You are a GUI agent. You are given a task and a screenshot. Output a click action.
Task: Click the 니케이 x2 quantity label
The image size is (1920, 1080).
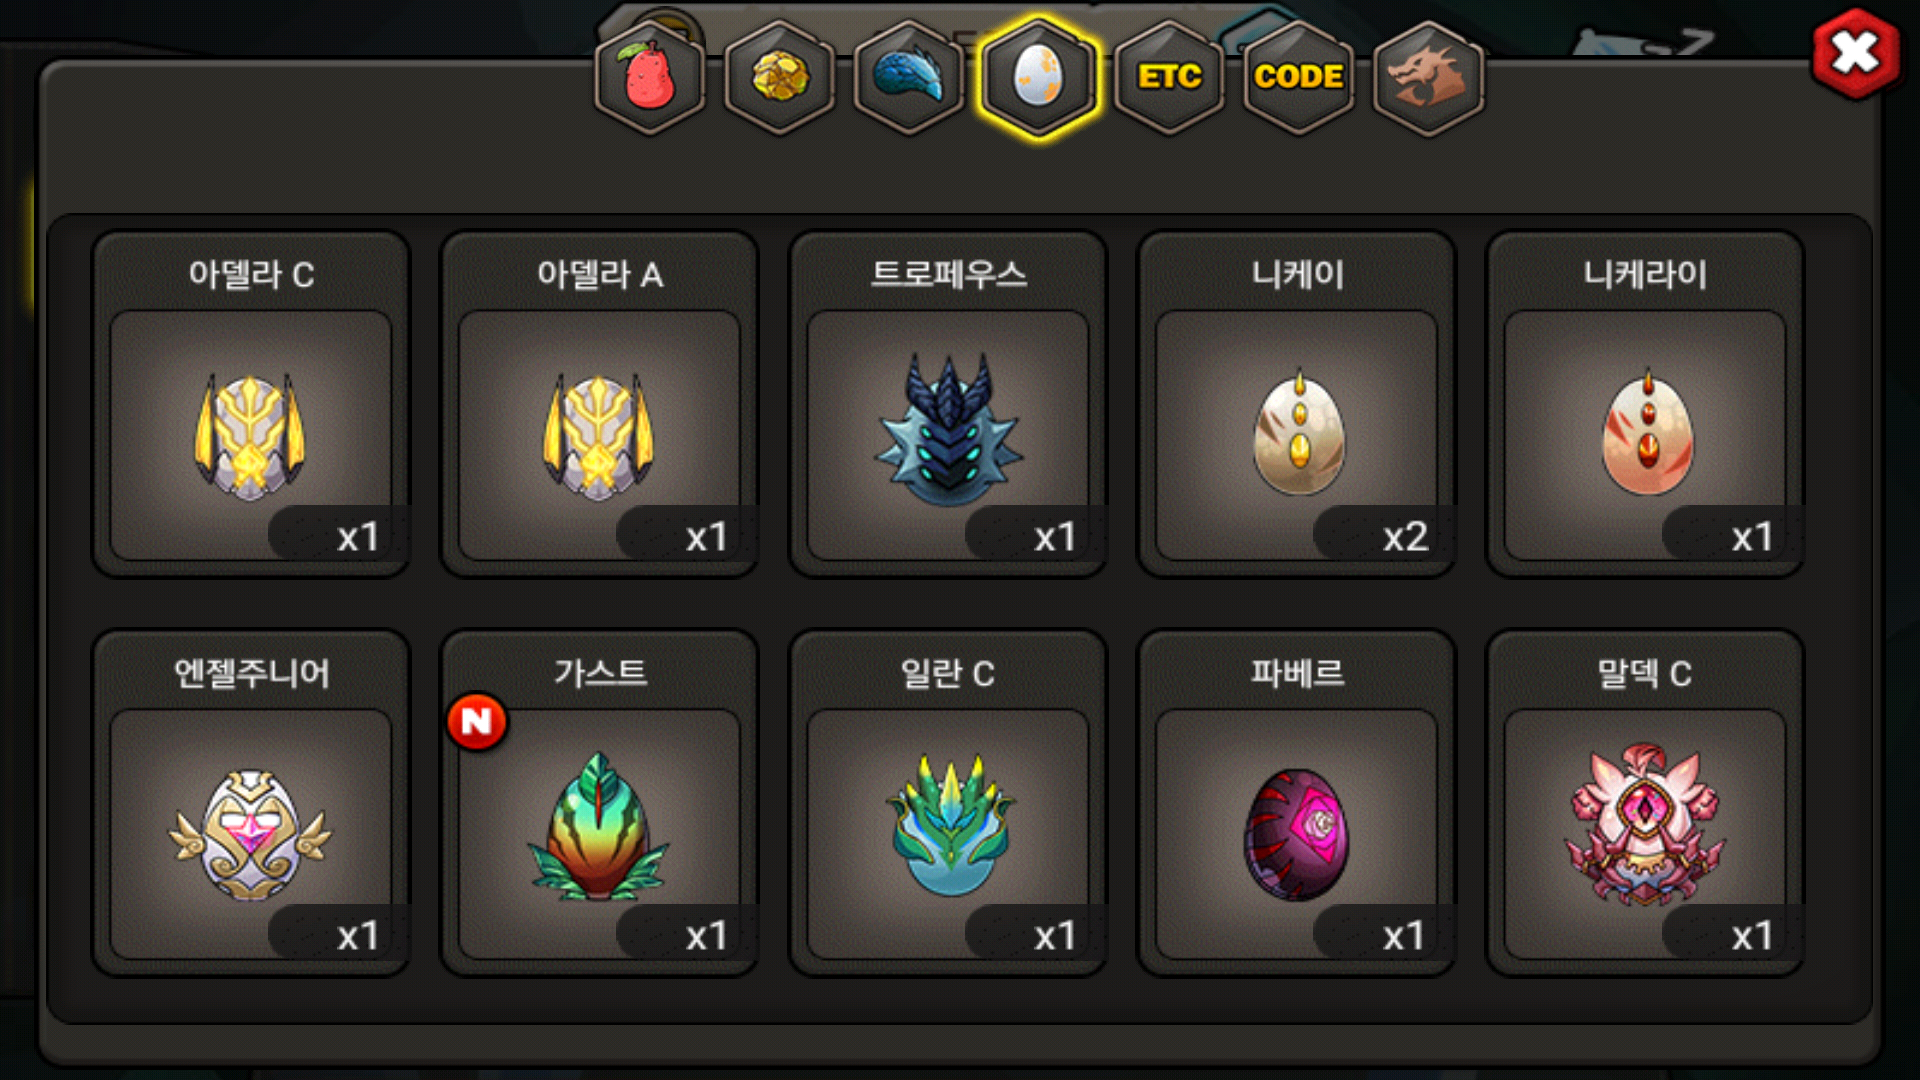tap(1404, 537)
